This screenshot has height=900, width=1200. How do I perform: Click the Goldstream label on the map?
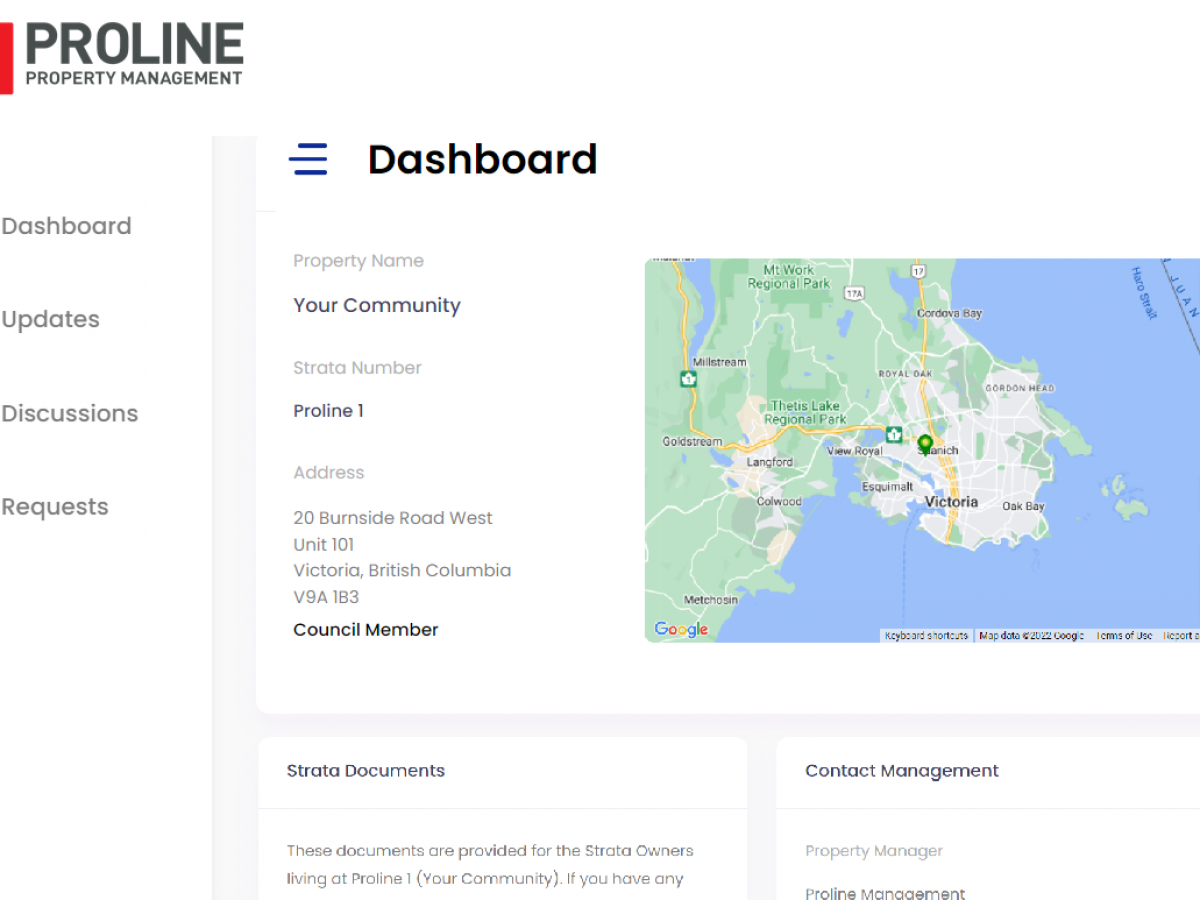point(692,442)
